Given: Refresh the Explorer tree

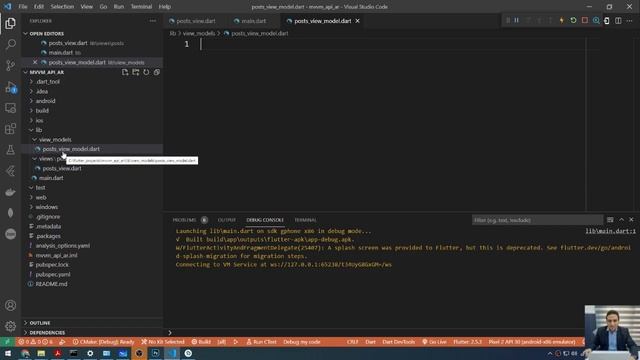Looking at the screenshot, I should pos(146,72).
